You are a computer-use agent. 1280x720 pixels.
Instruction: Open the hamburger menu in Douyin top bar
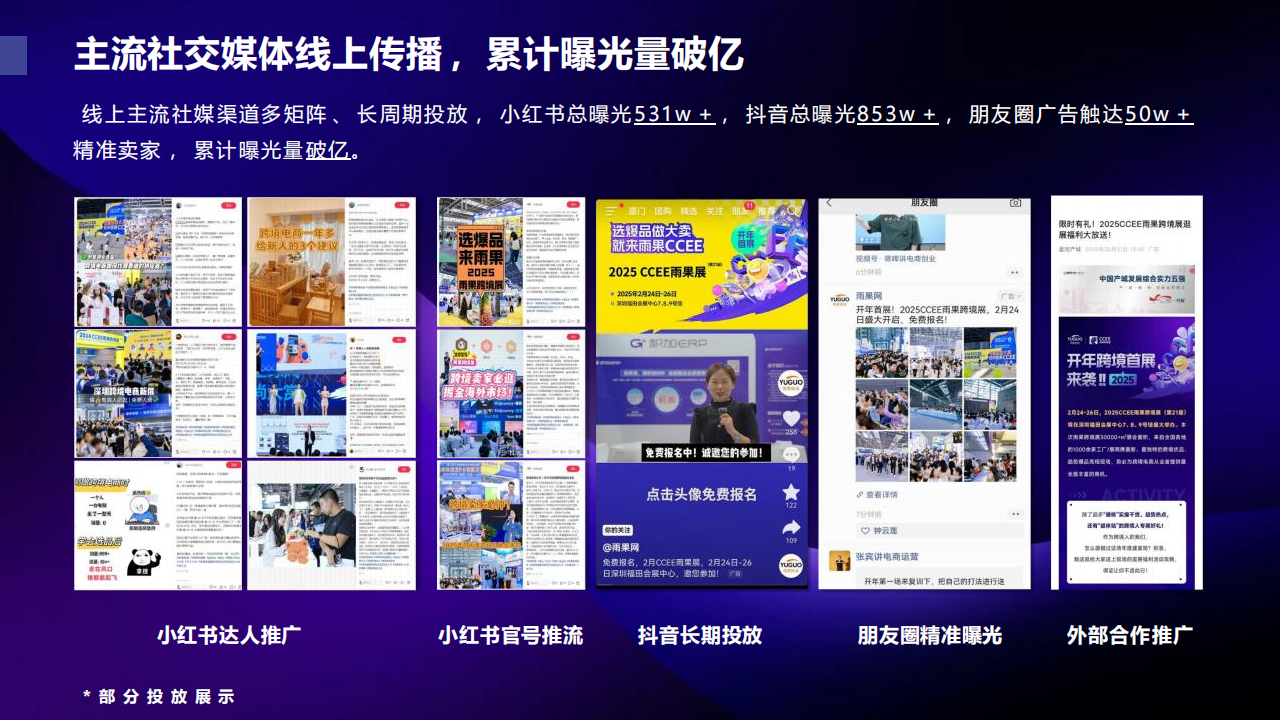tap(610, 211)
